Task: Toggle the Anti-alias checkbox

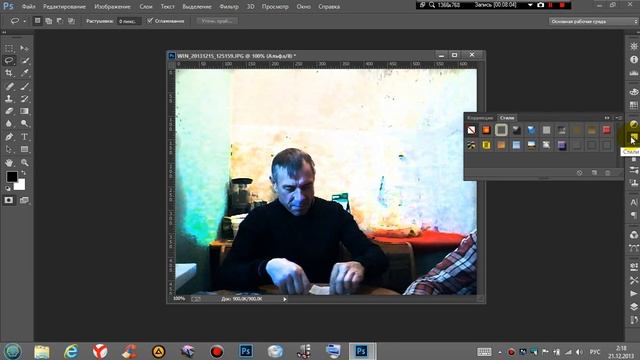Action: pyautogui.click(x=150, y=21)
